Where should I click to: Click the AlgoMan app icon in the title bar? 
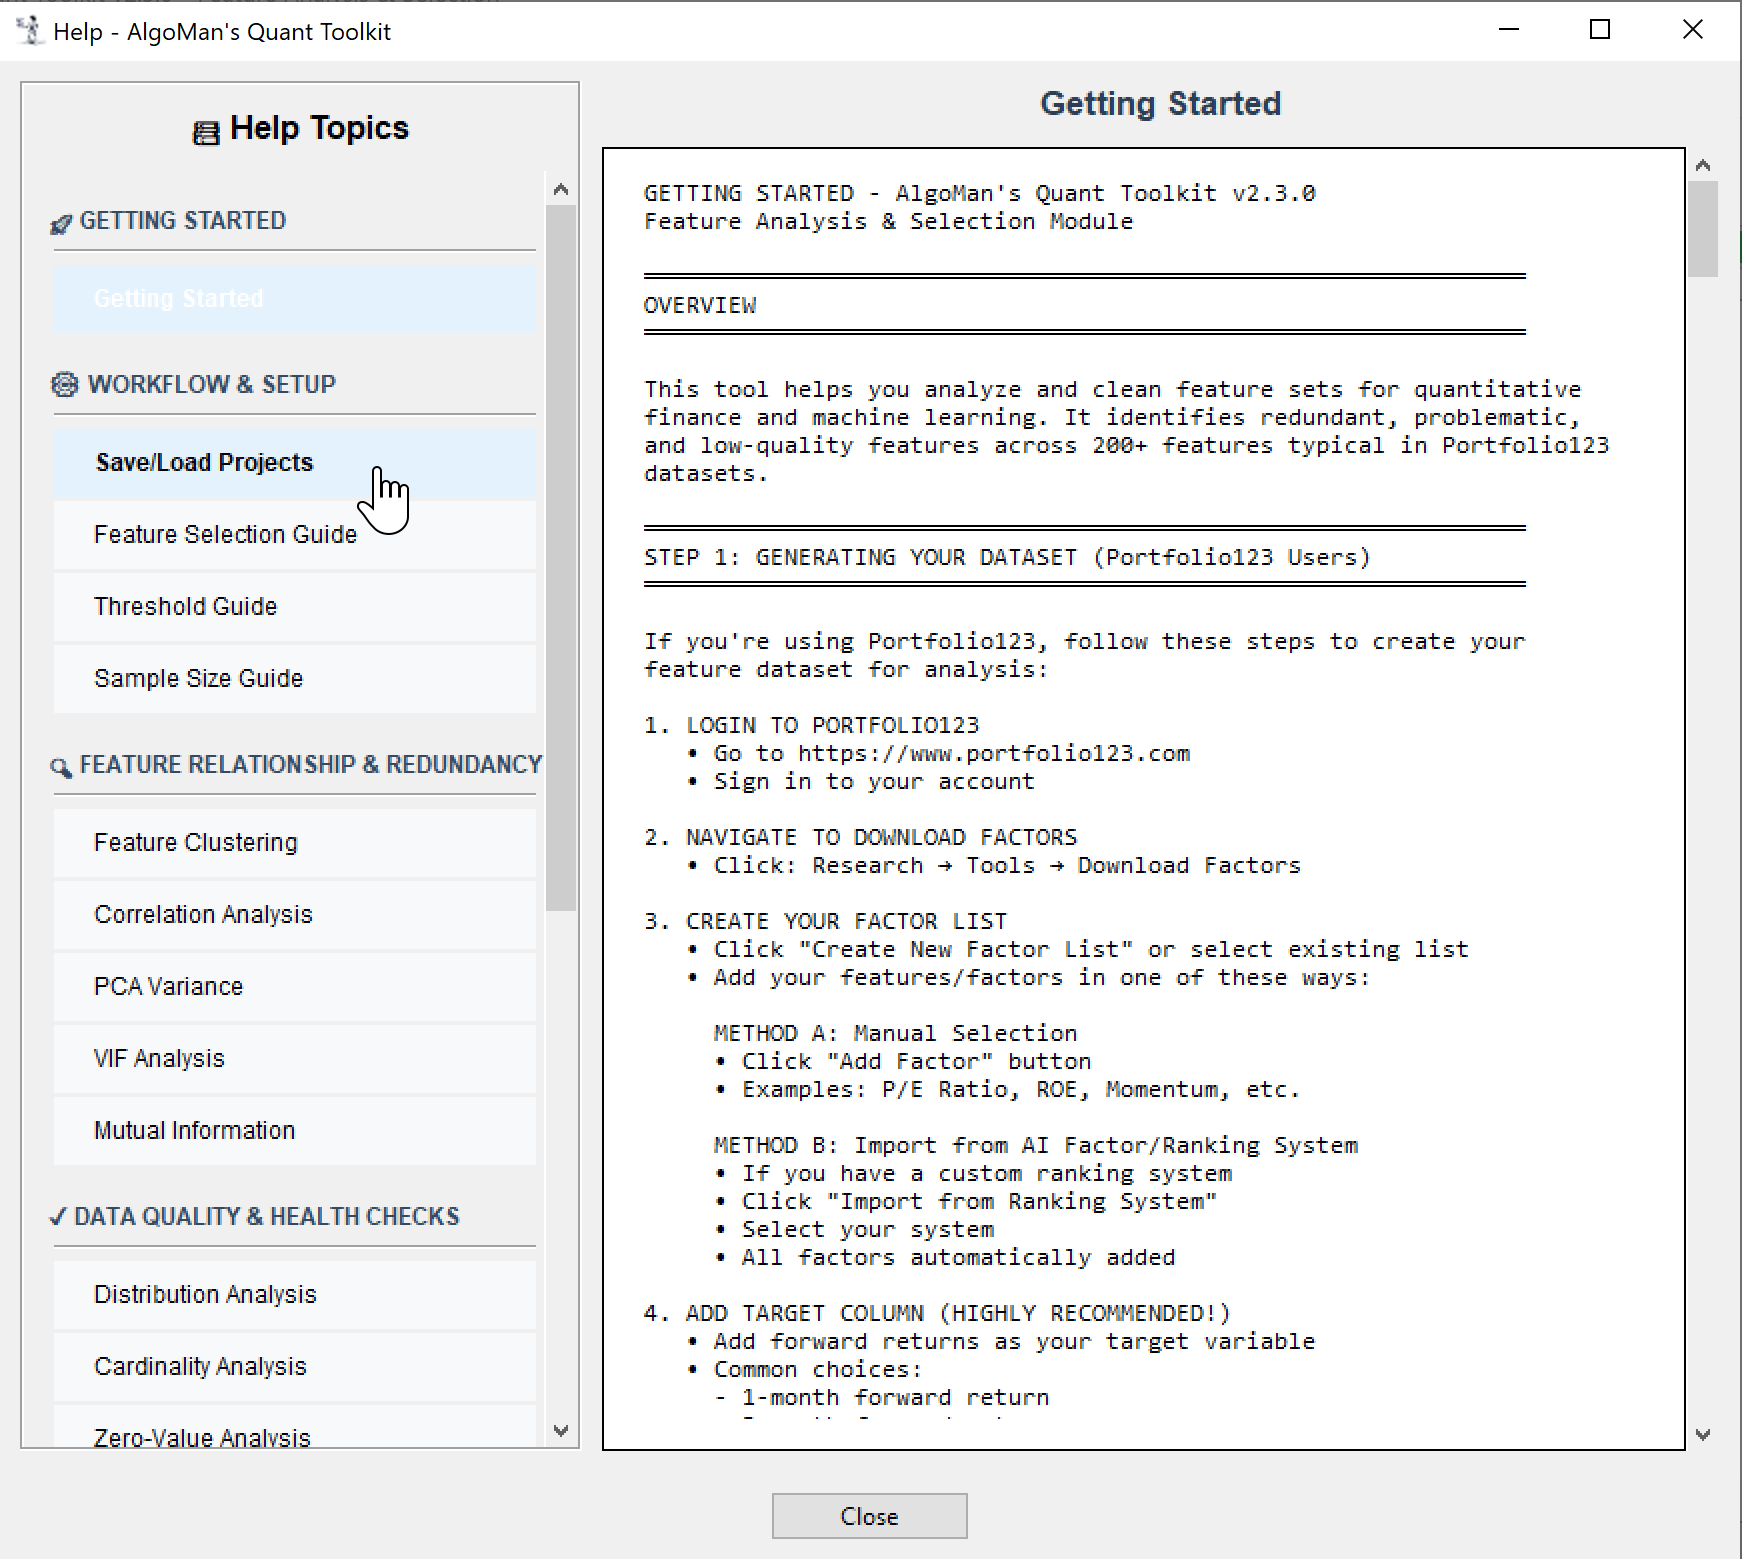pos(30,30)
